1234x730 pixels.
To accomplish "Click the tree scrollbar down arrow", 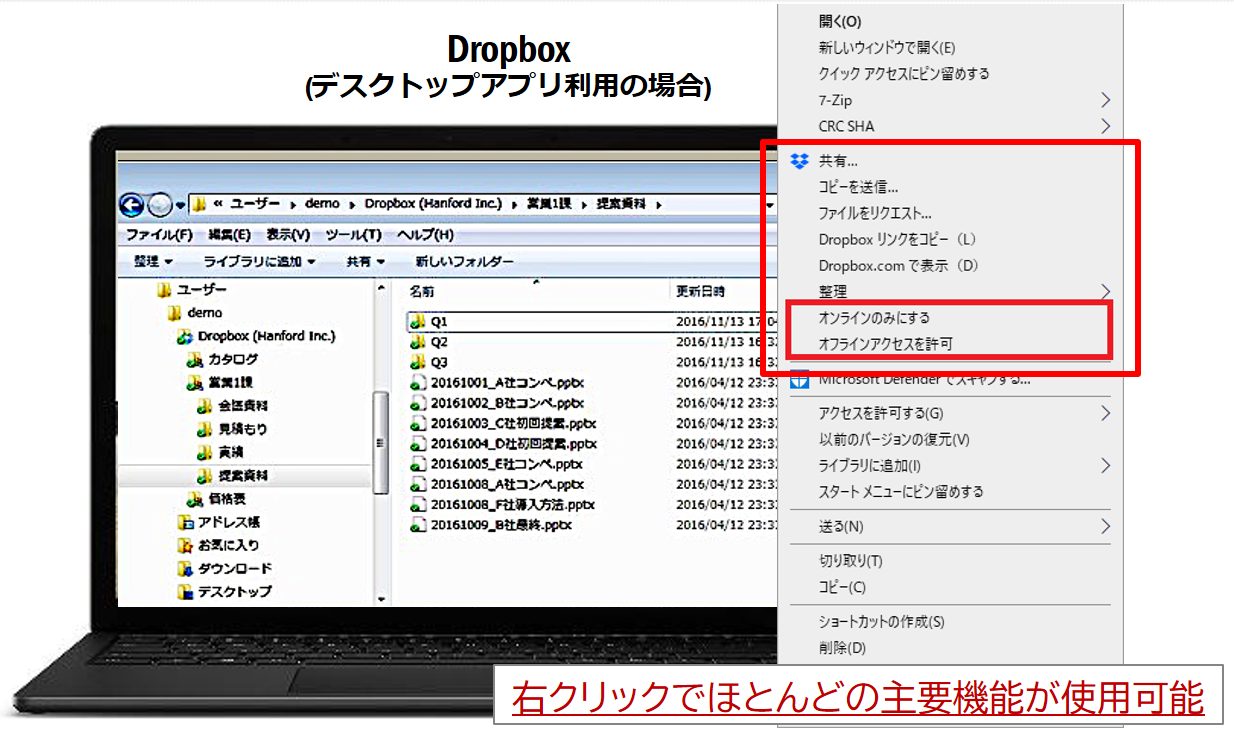I will click(x=380, y=598).
